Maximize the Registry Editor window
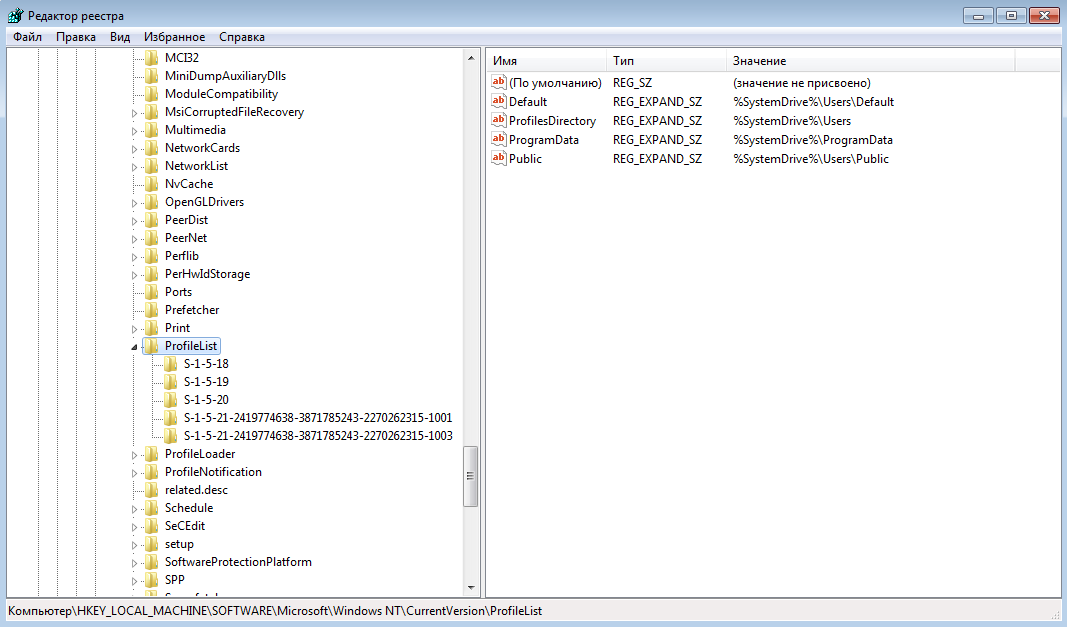1067x627 pixels. point(1011,16)
